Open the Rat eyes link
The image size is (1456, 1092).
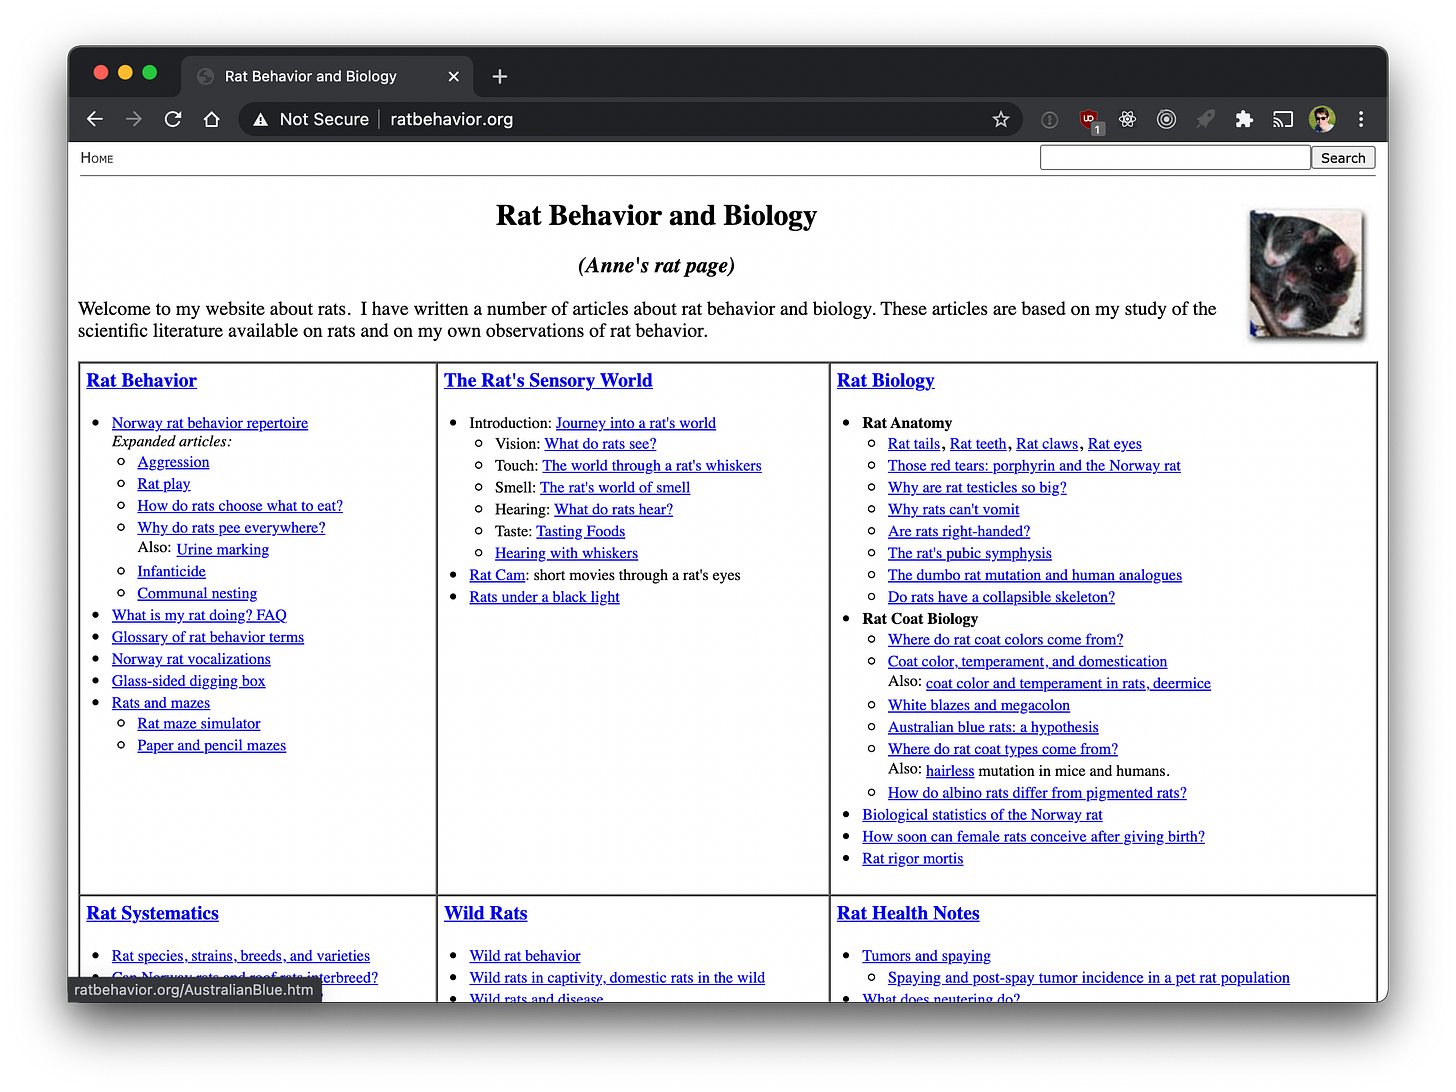(x=1114, y=443)
